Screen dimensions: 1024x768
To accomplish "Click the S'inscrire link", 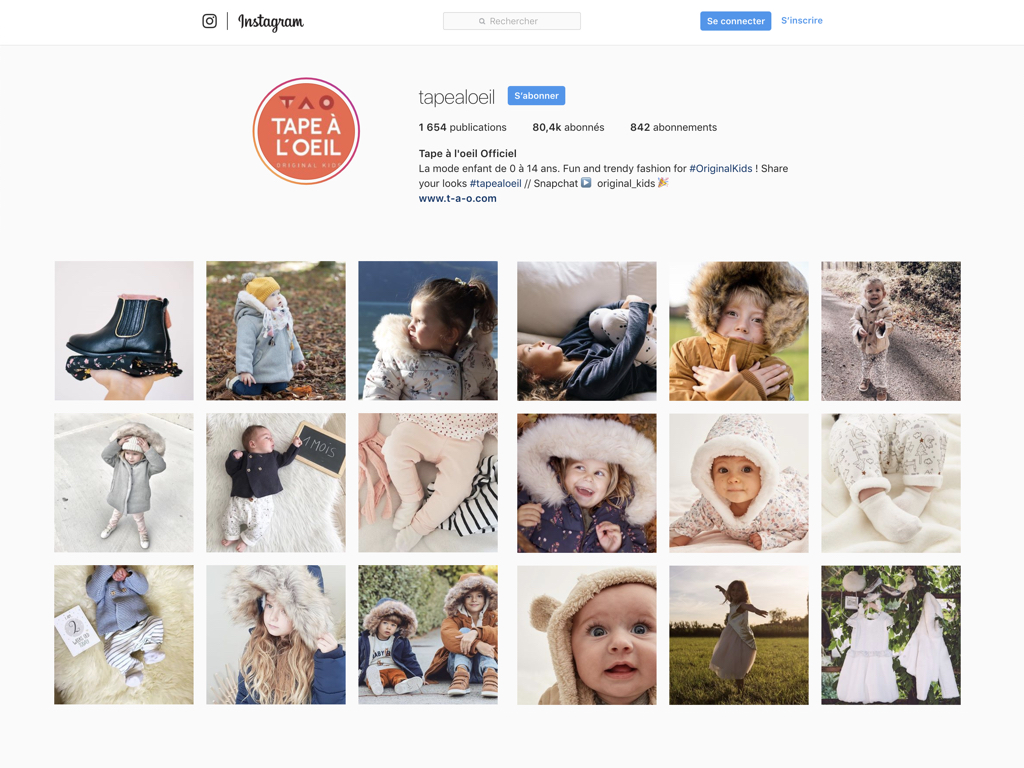I will (801, 21).
